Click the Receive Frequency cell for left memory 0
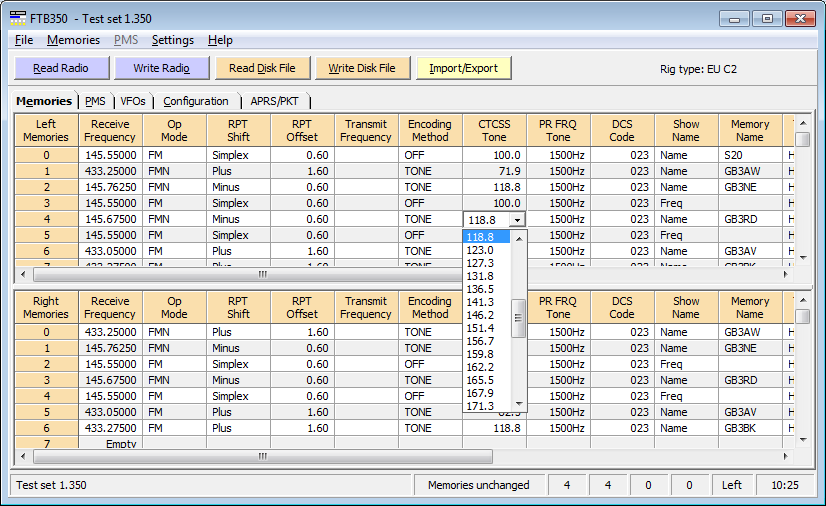This screenshot has width=826, height=506. [x=110, y=155]
